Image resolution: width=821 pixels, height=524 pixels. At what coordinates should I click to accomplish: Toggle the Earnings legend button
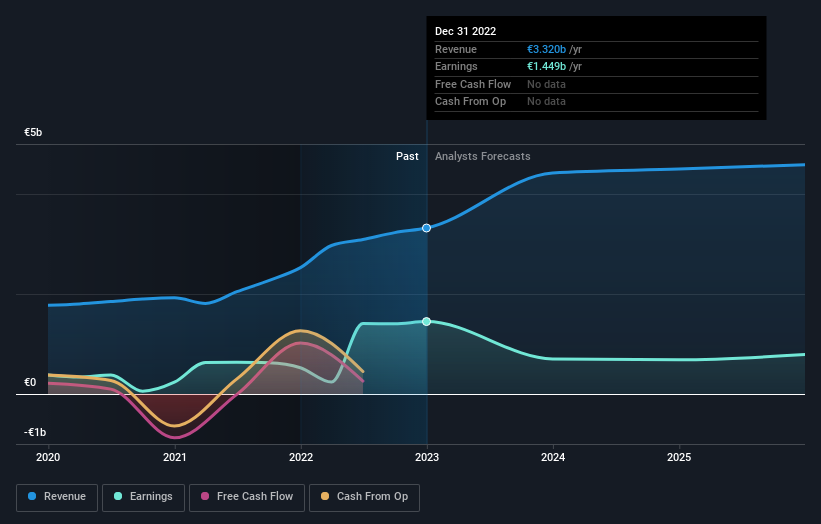tap(143, 497)
